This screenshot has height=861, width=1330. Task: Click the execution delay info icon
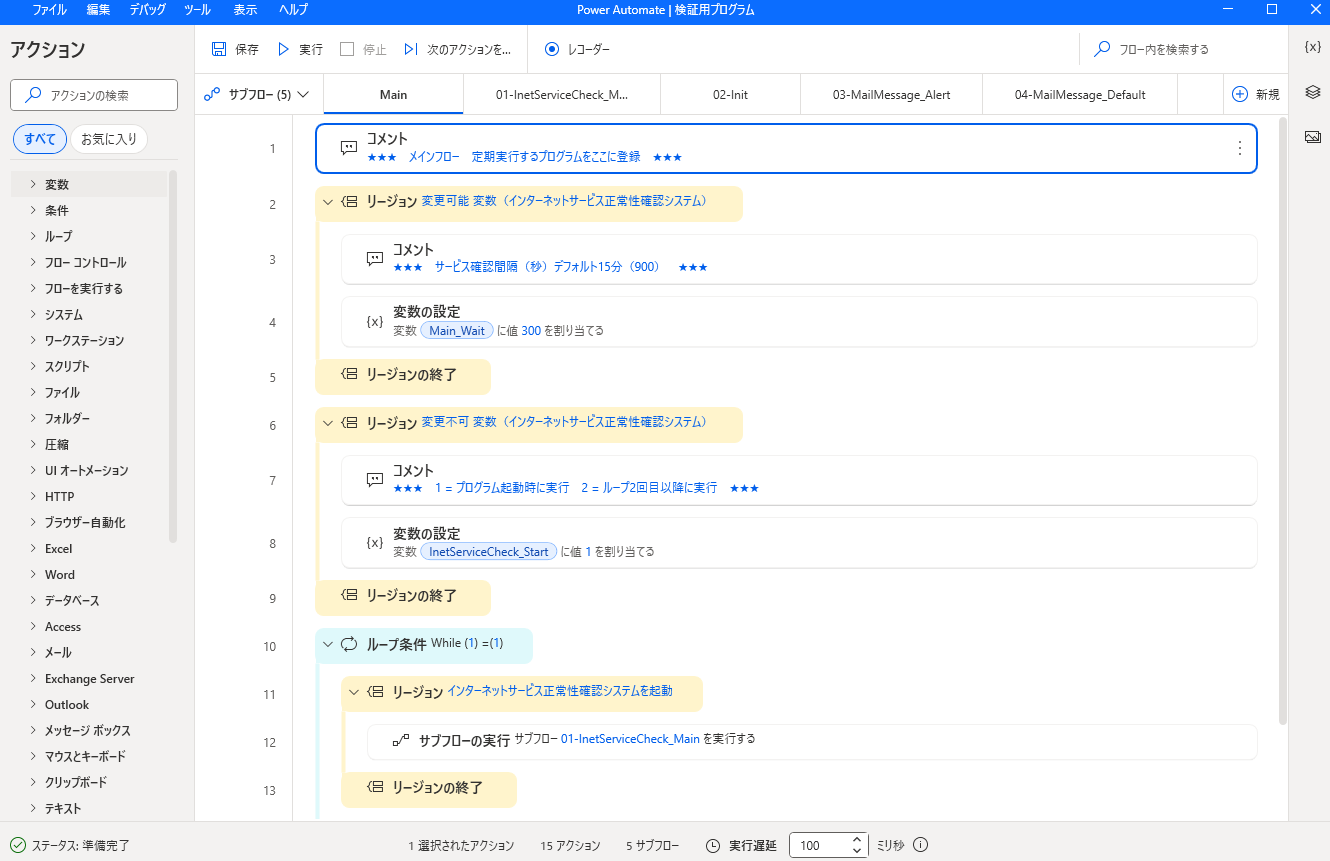click(x=921, y=845)
